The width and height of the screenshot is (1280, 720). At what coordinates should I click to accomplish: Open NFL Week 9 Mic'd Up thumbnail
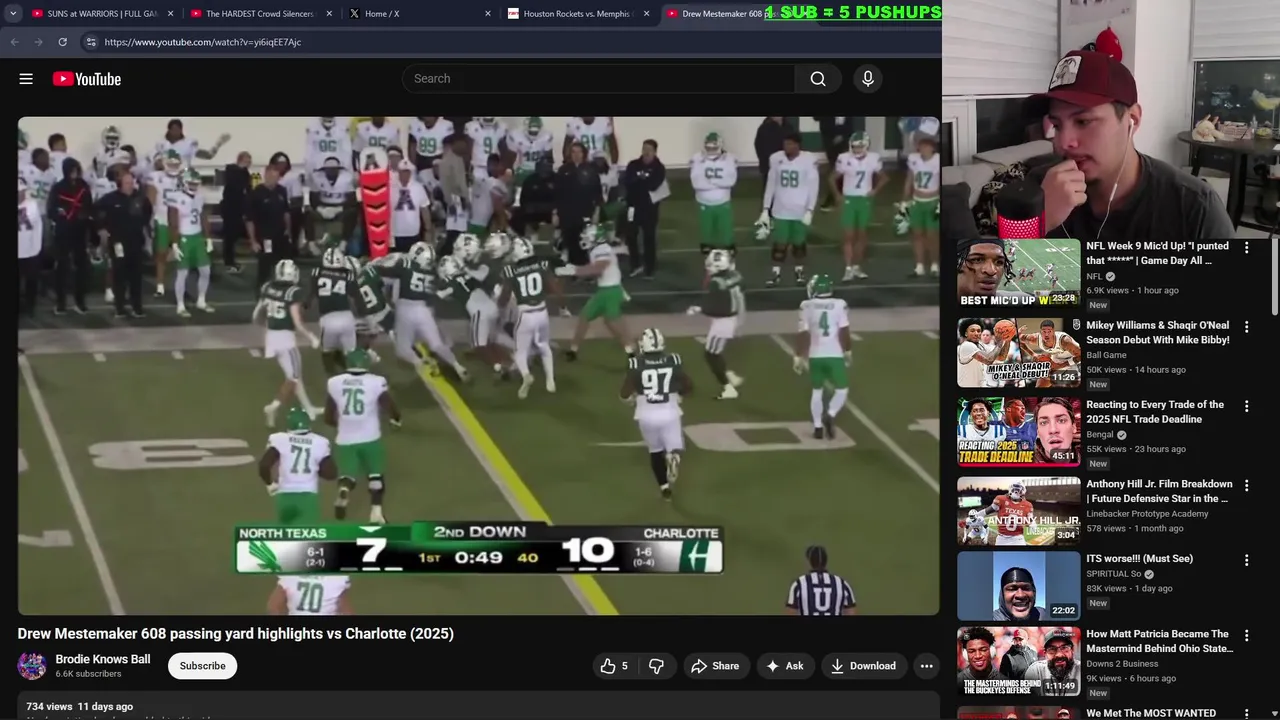point(1018,273)
